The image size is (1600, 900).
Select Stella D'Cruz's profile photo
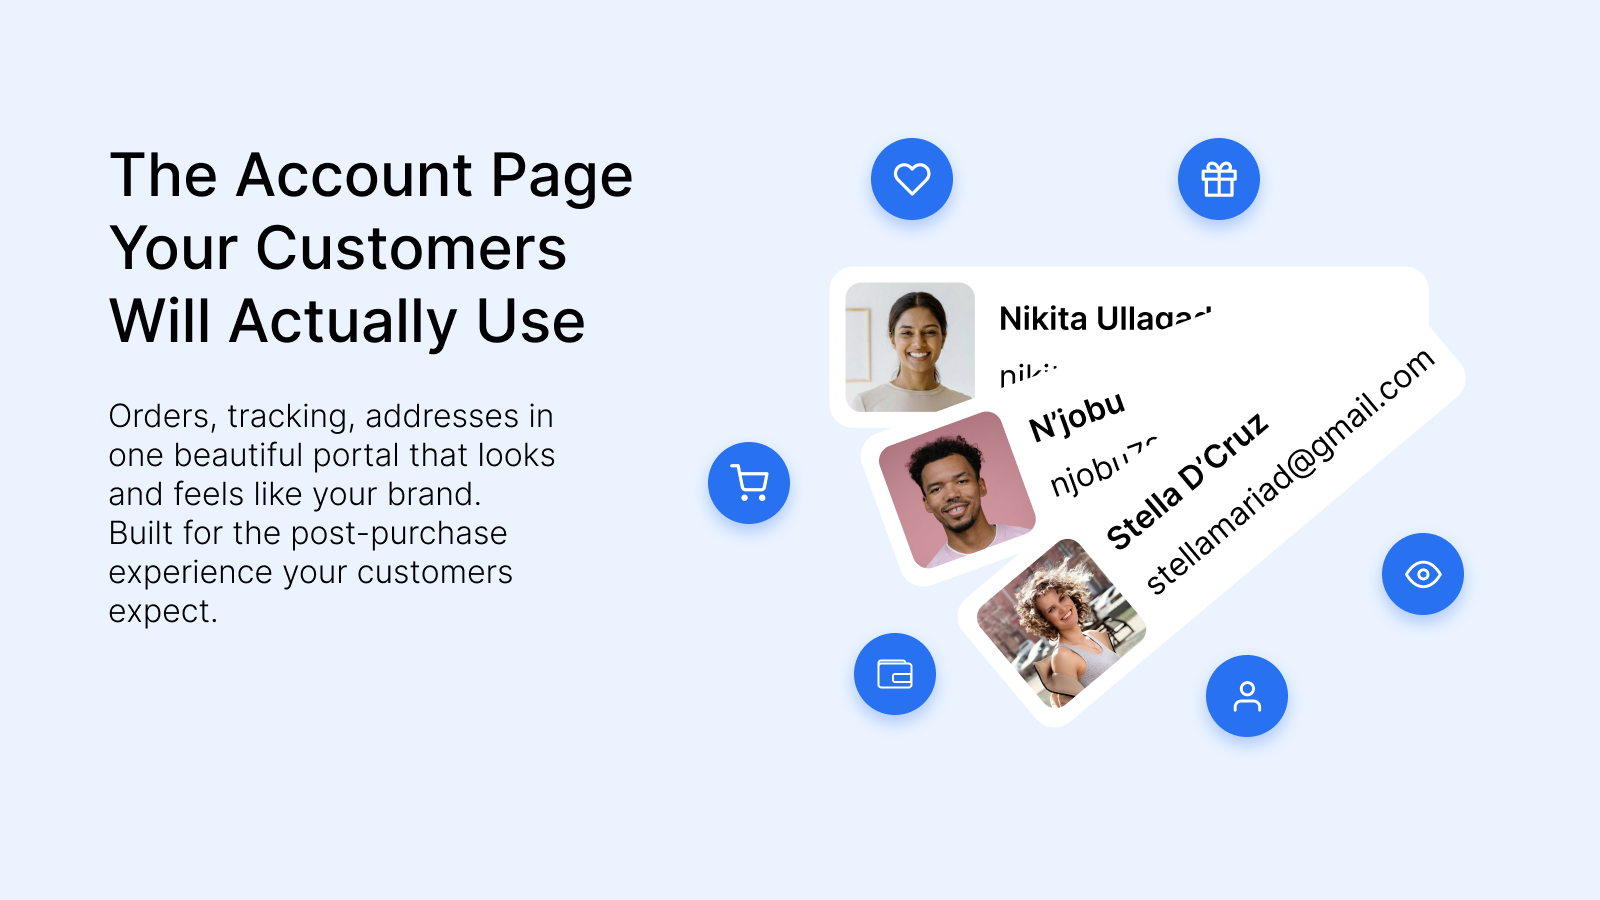click(1061, 623)
